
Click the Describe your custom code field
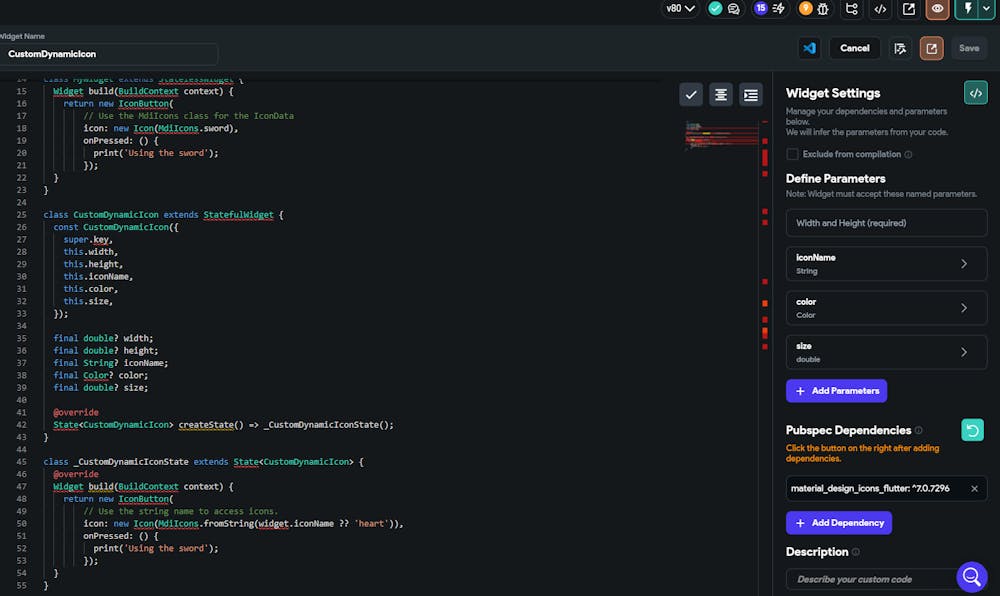pos(870,579)
